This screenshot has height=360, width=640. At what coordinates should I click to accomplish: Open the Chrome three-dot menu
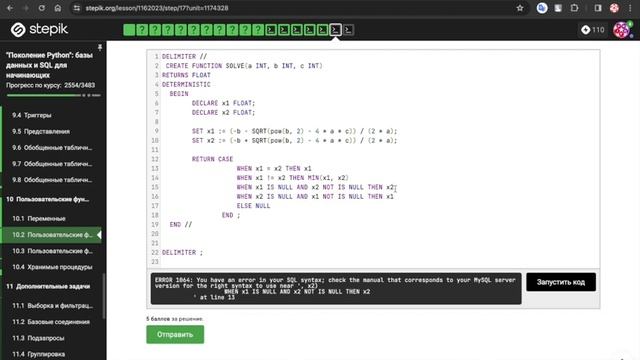click(x=630, y=8)
